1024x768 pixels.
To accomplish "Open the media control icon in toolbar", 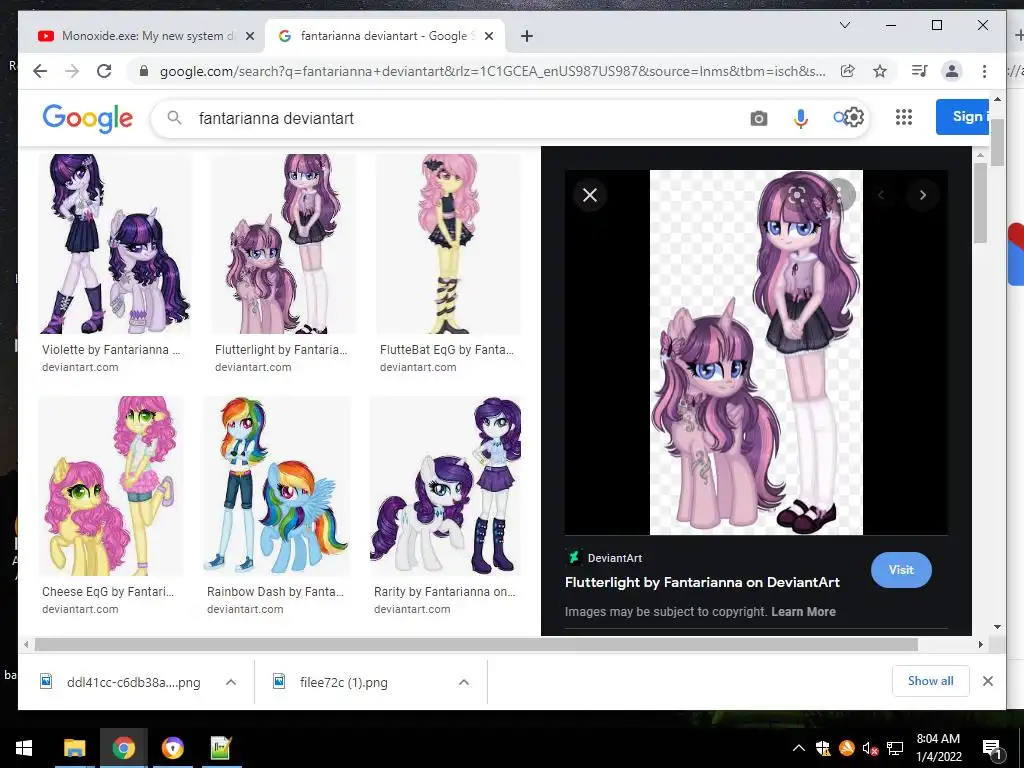I will pyautogui.click(x=920, y=71).
